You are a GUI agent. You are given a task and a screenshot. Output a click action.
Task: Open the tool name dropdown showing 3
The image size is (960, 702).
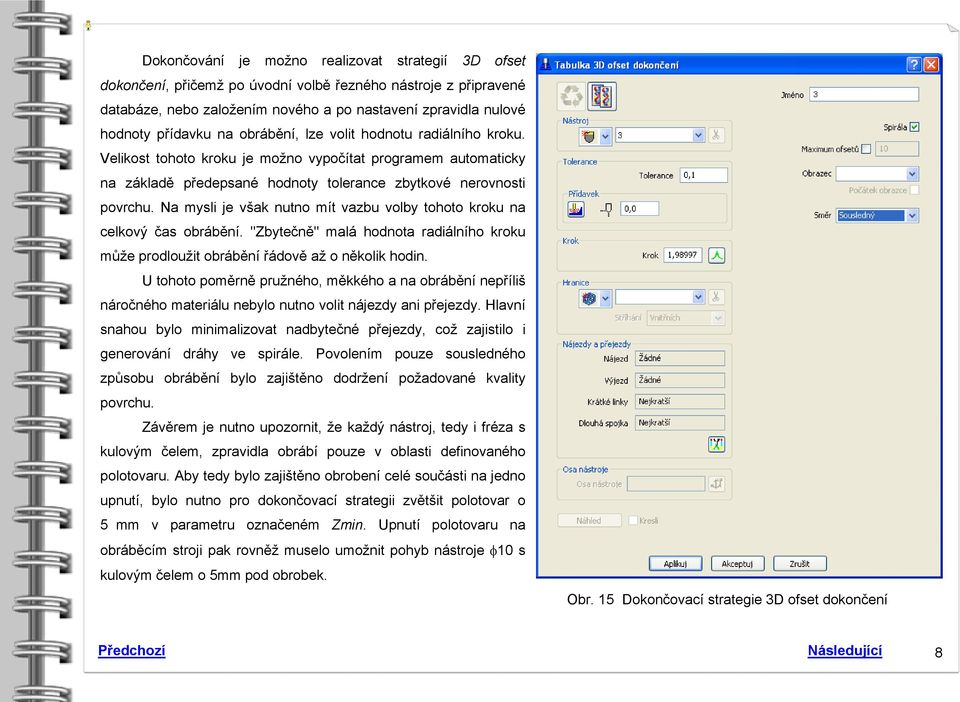pos(698,135)
